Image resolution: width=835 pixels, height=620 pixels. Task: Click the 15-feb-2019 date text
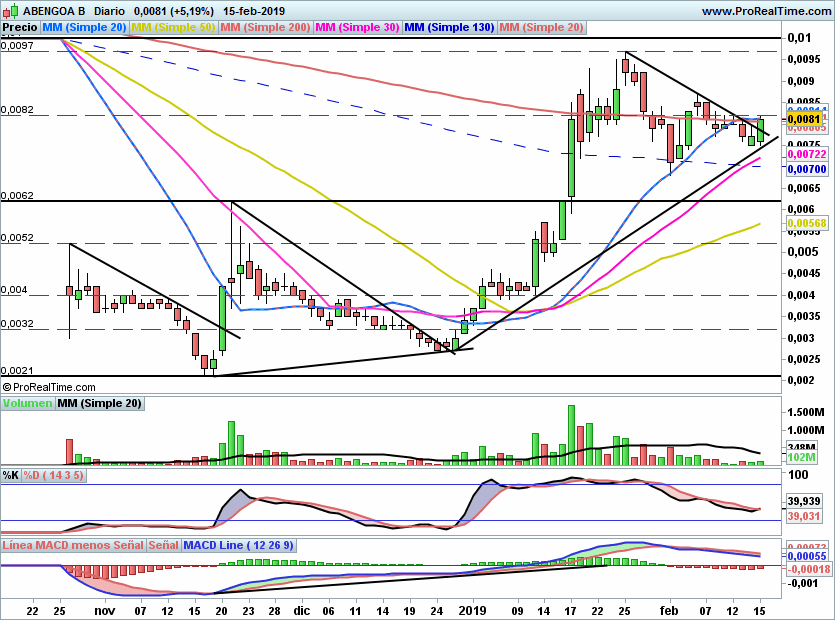253,11
